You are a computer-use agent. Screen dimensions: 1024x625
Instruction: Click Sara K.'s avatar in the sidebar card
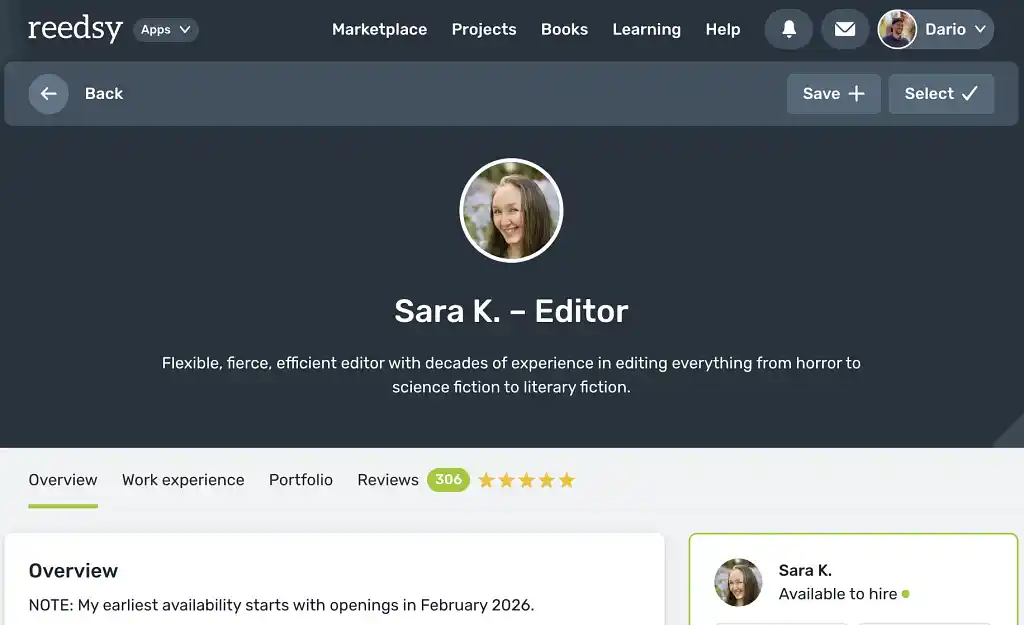pos(738,583)
